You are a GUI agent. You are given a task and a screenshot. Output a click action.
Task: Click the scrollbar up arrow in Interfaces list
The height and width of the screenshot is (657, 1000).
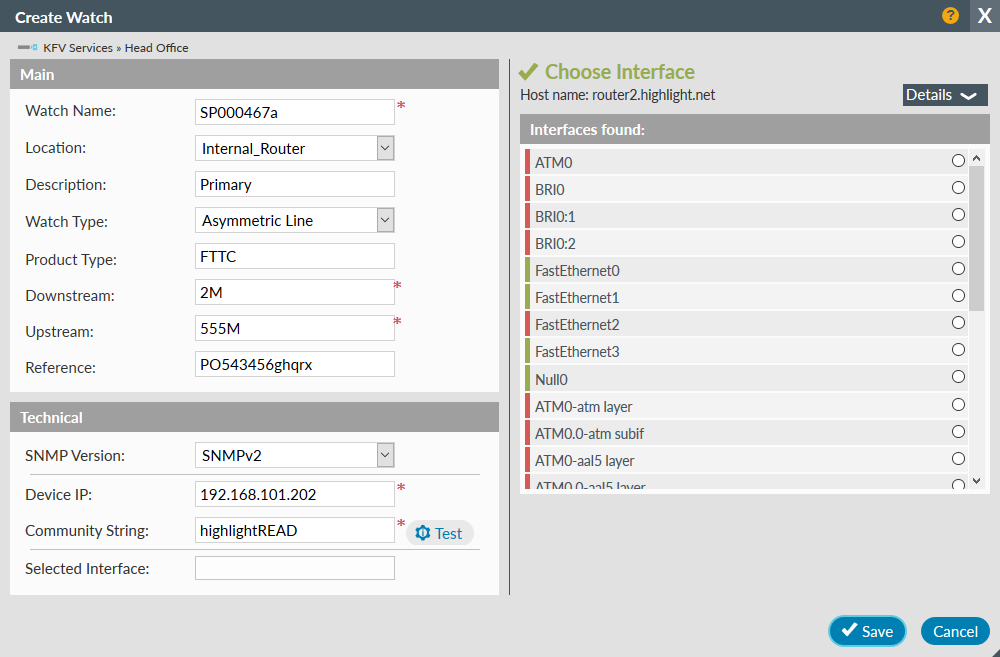(978, 156)
